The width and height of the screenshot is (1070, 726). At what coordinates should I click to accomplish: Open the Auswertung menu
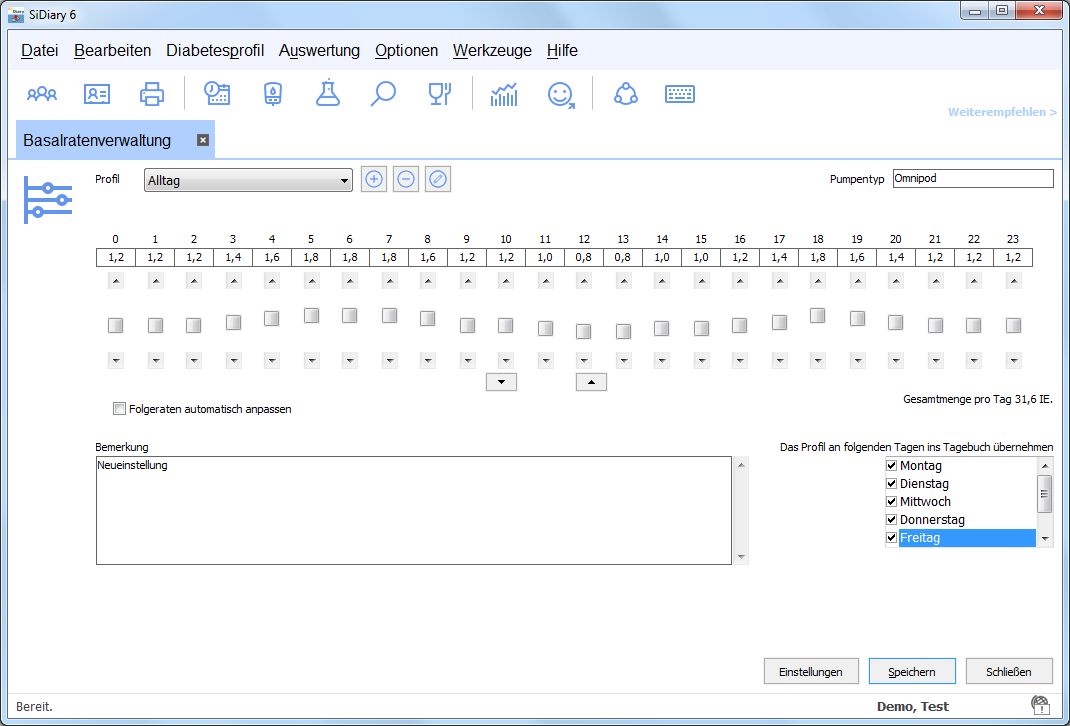click(319, 51)
